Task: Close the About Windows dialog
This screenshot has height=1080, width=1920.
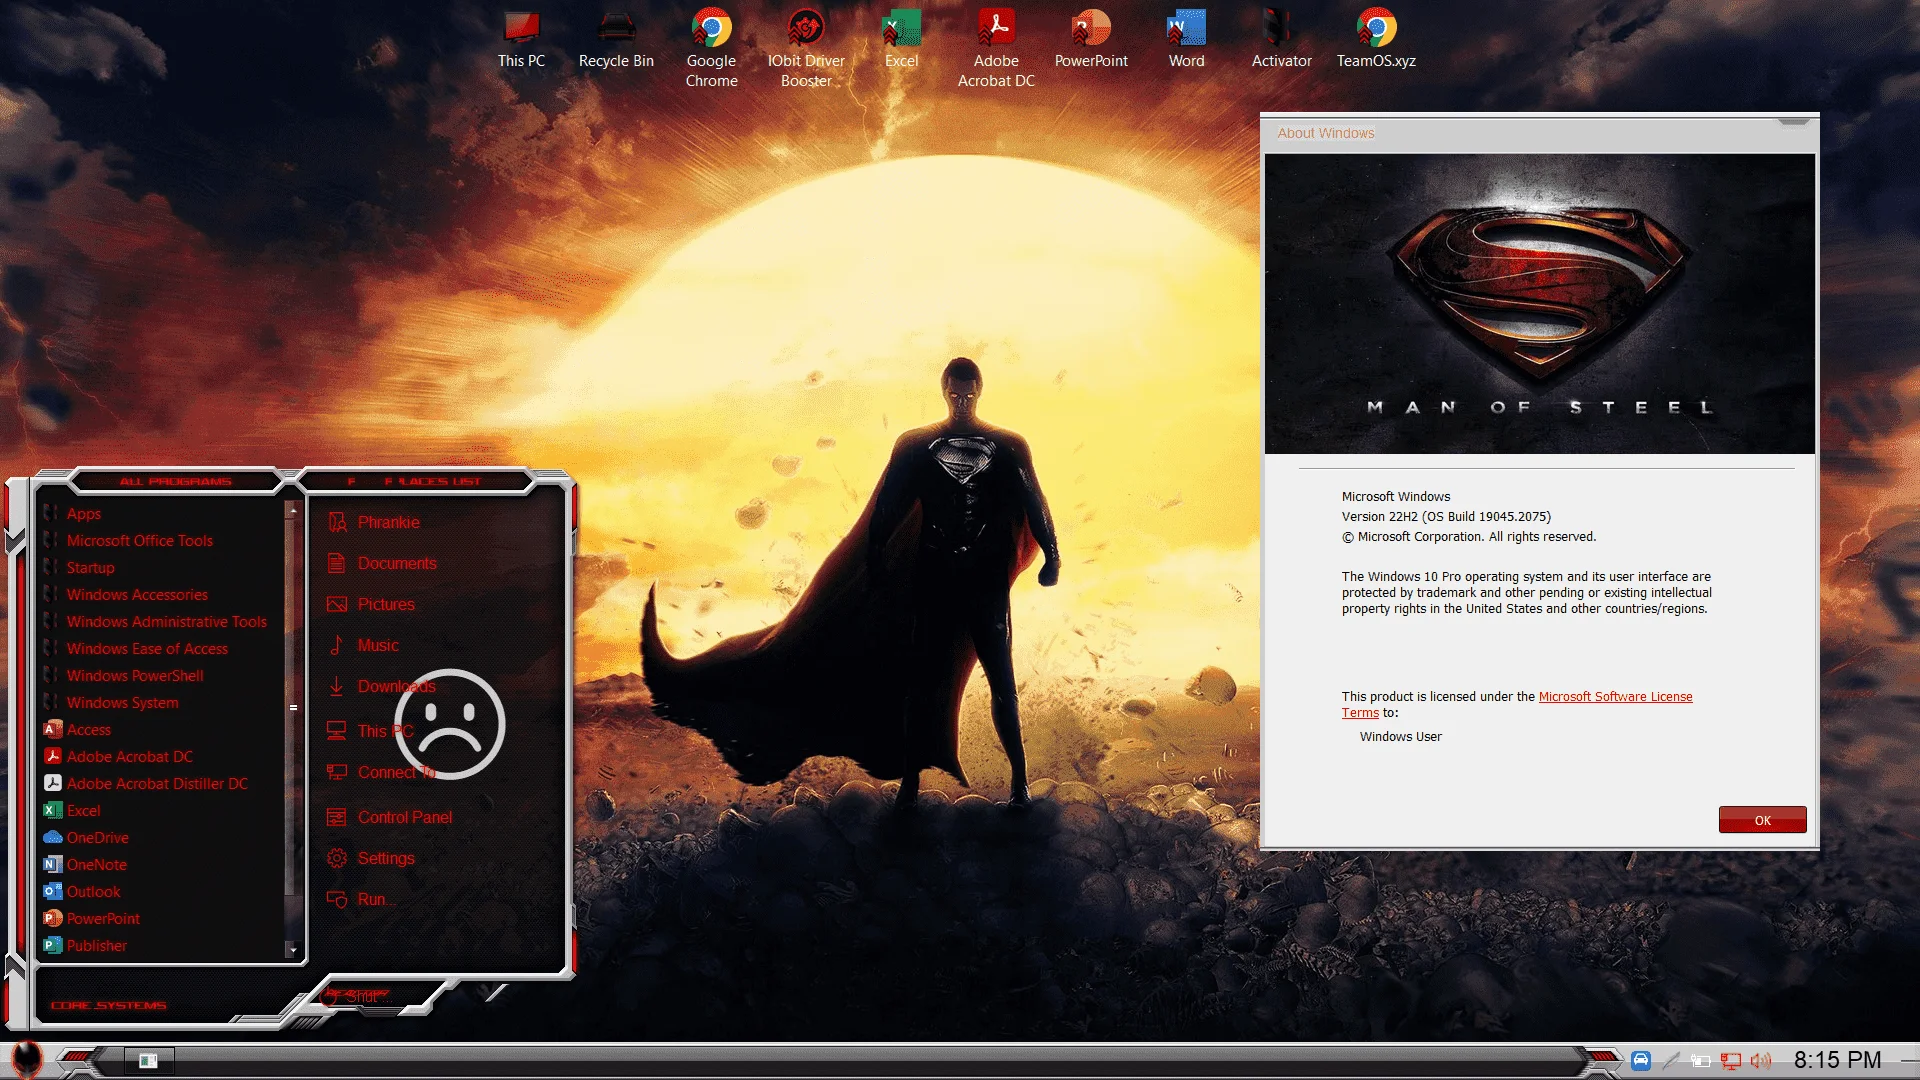Action: point(1794,123)
